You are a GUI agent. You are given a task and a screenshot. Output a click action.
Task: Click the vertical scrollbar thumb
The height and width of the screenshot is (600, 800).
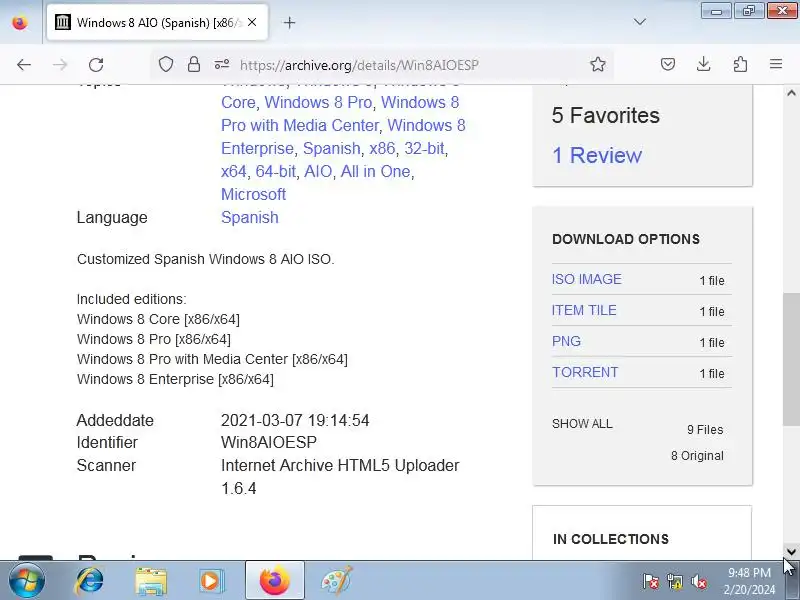(791, 359)
